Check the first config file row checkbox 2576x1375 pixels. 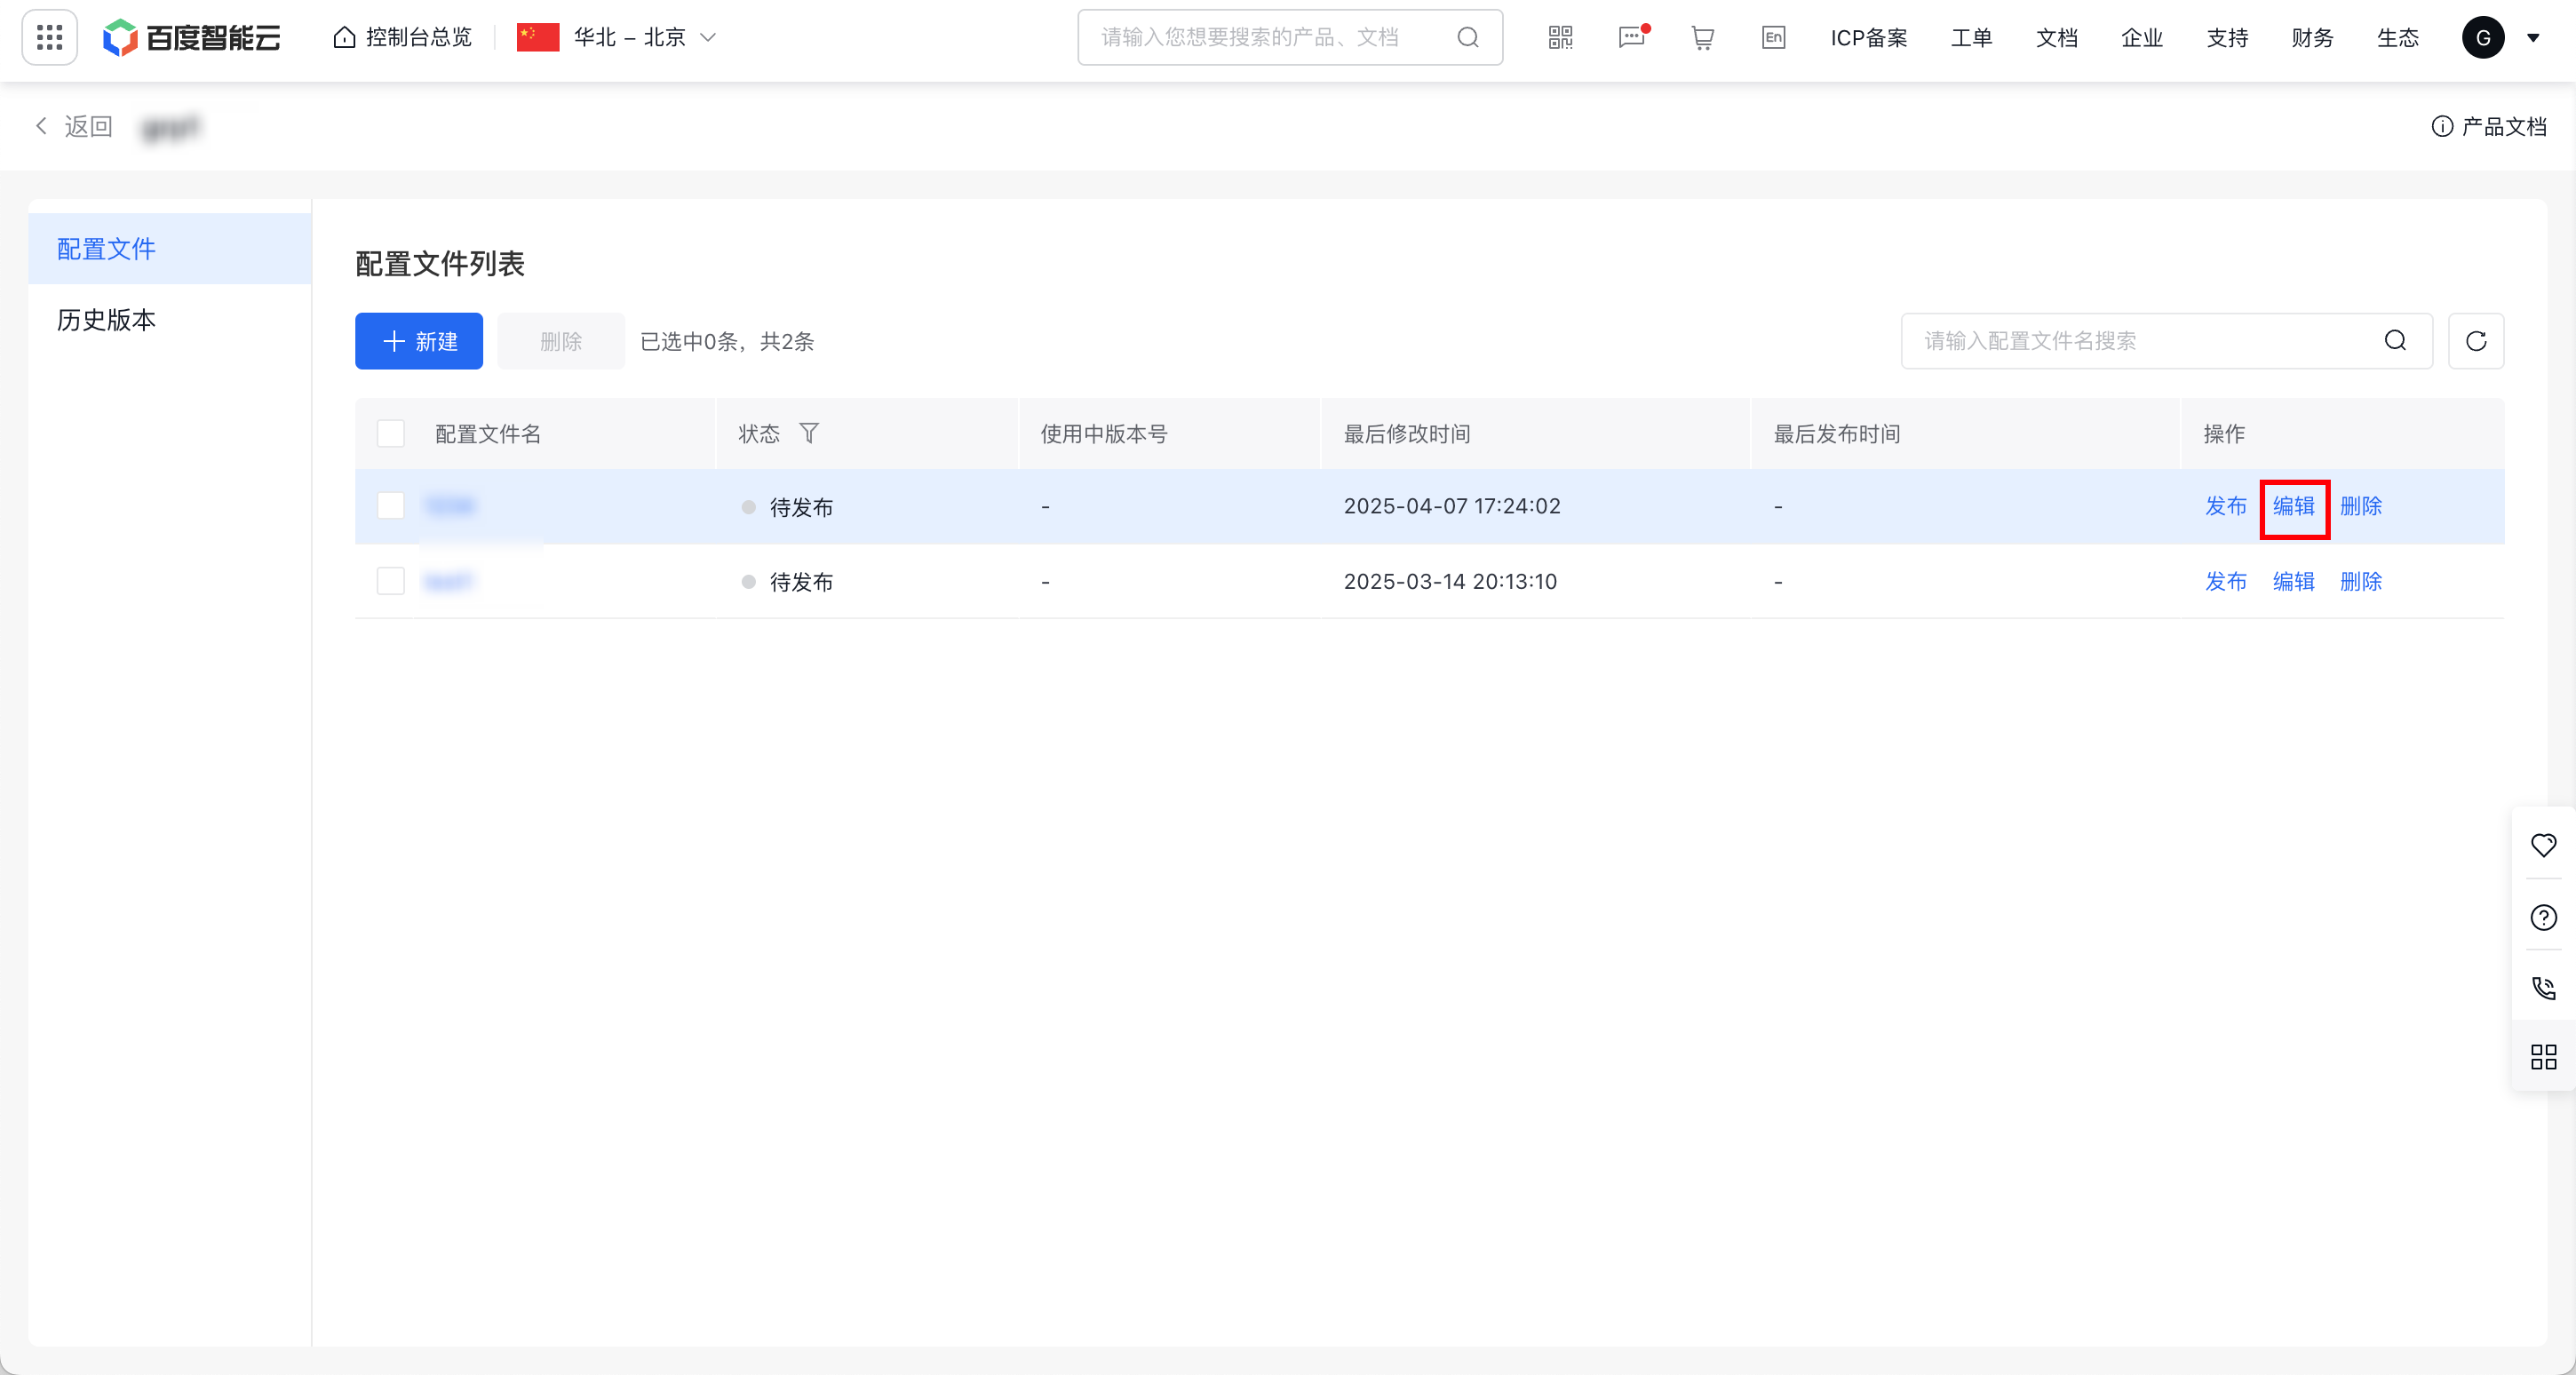[391, 506]
